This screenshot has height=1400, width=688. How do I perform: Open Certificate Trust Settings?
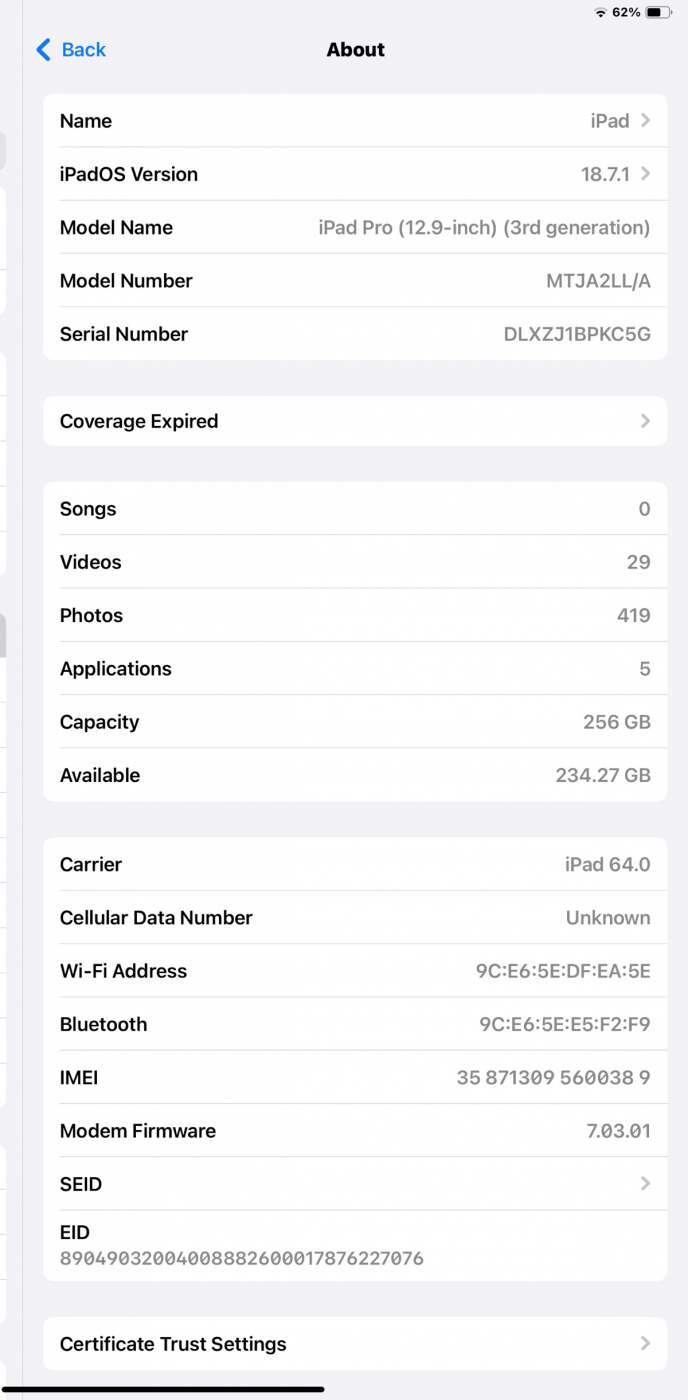[x=173, y=1344]
